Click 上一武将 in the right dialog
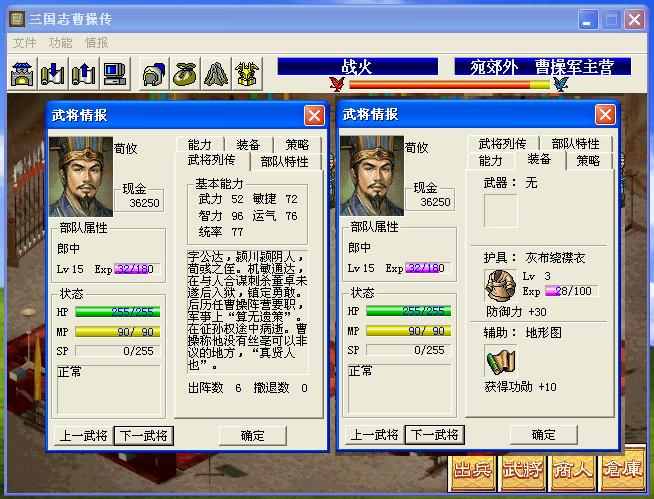 point(374,435)
